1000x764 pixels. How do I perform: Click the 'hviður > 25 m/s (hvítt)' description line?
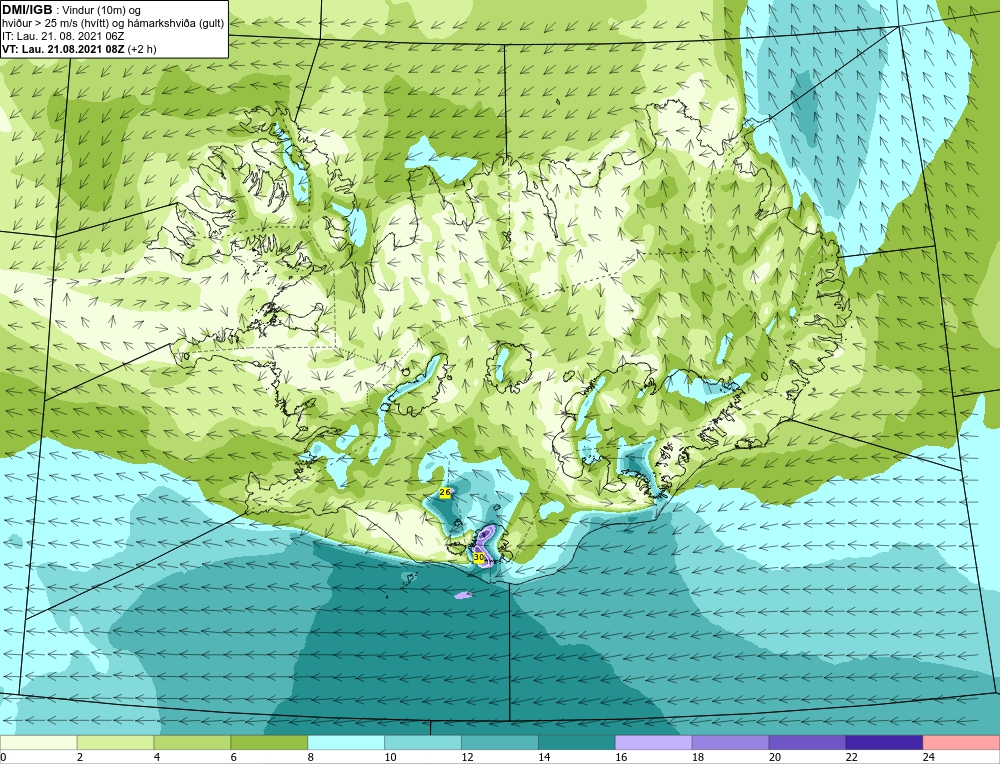(113, 24)
